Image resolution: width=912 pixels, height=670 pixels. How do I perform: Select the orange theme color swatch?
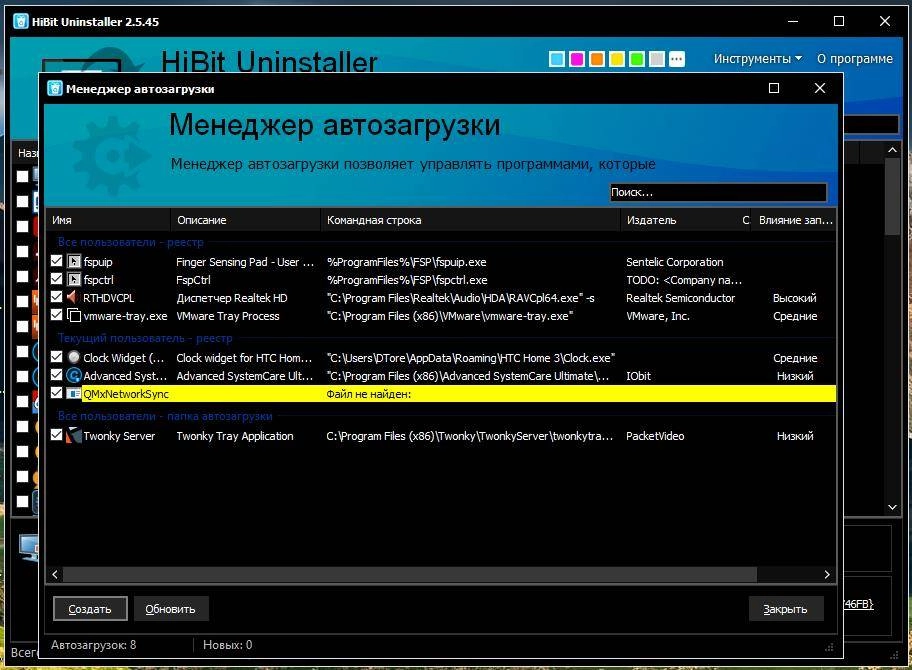coord(597,59)
